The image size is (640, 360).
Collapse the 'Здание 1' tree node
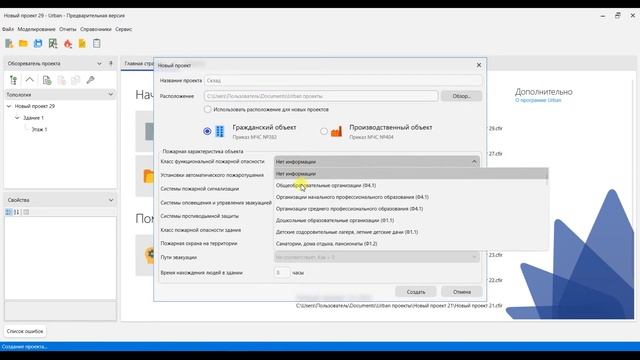click(x=17, y=118)
